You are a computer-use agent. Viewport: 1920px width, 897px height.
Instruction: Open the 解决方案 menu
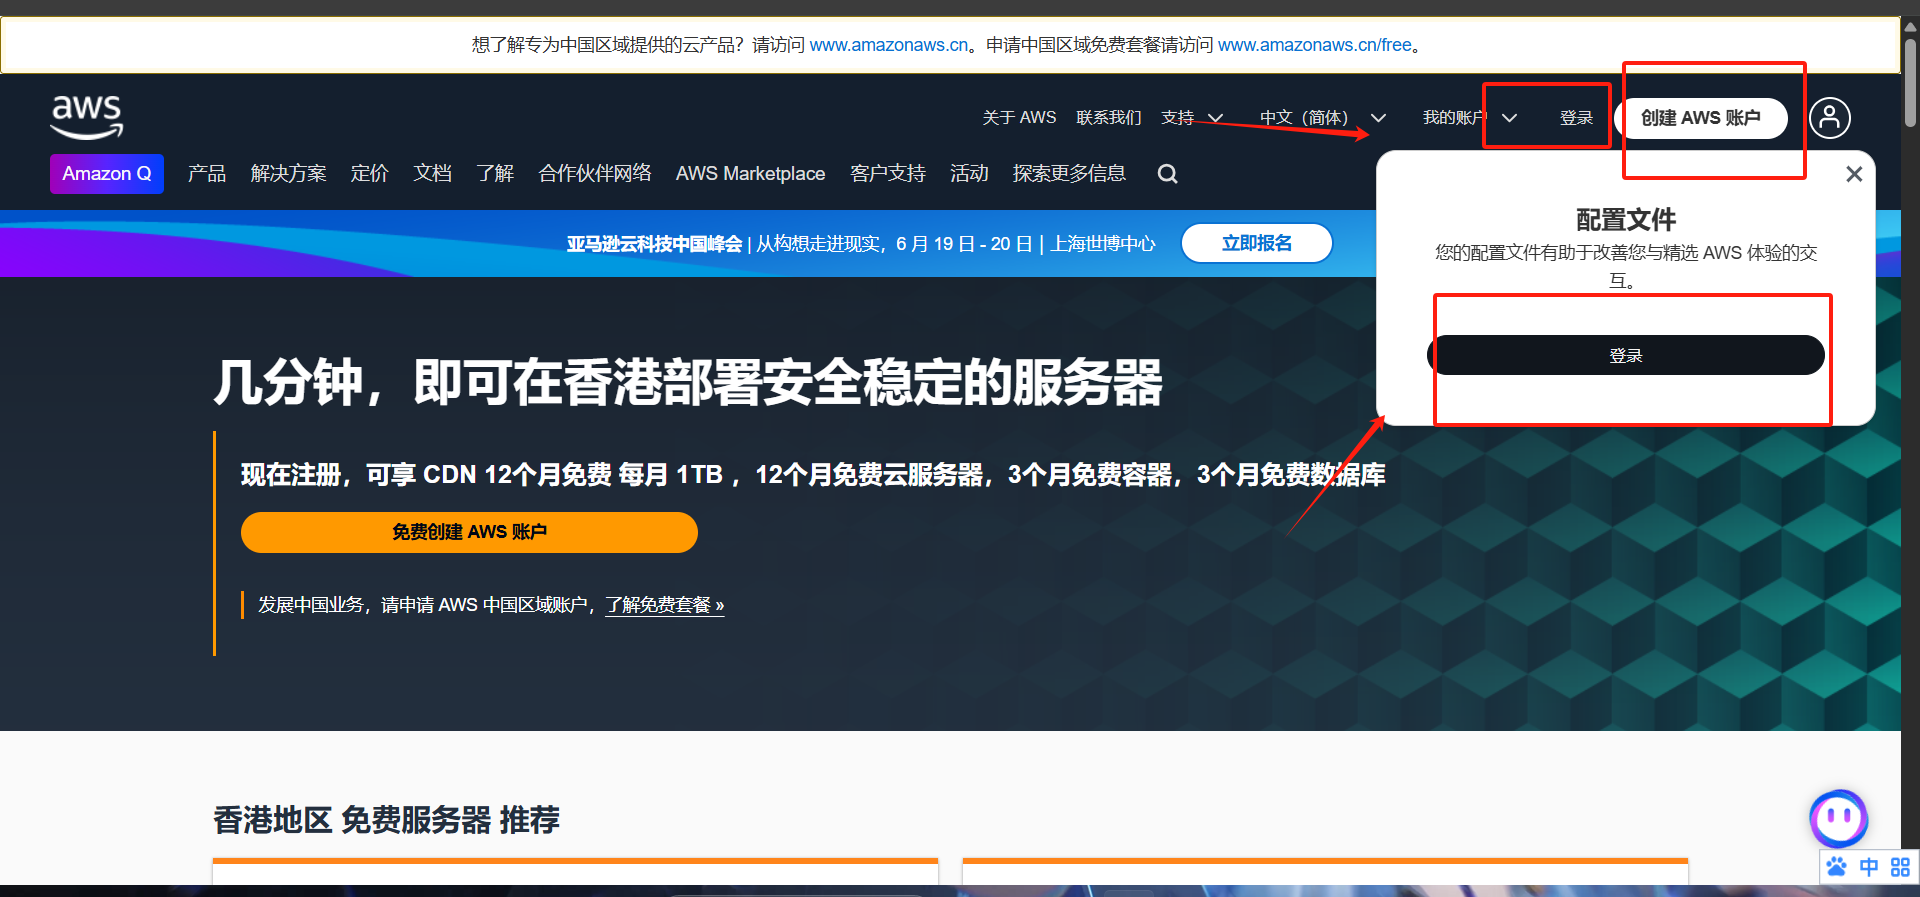(288, 174)
